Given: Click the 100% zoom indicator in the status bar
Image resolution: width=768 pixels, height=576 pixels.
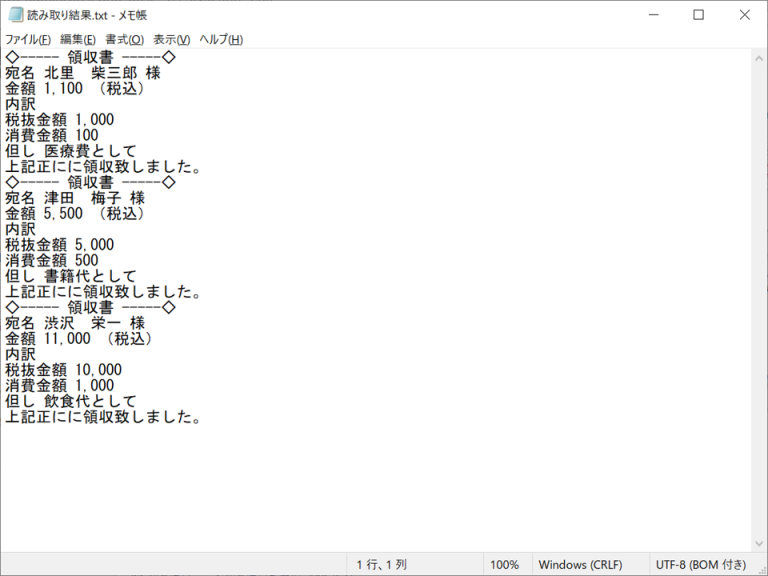Looking at the screenshot, I should (x=504, y=565).
